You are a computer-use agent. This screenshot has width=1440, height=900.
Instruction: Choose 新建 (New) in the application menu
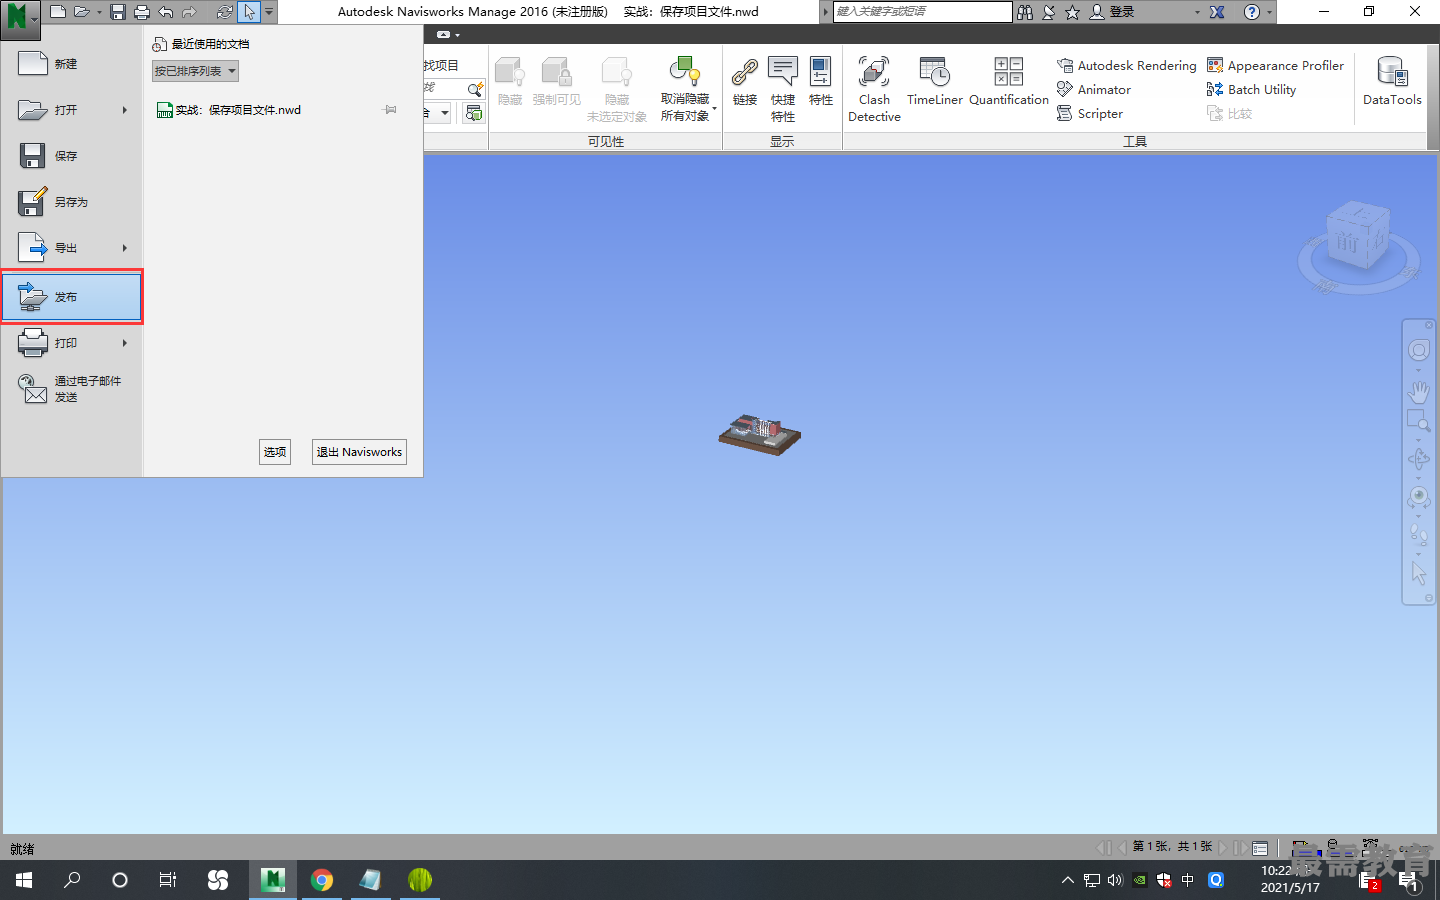71,64
